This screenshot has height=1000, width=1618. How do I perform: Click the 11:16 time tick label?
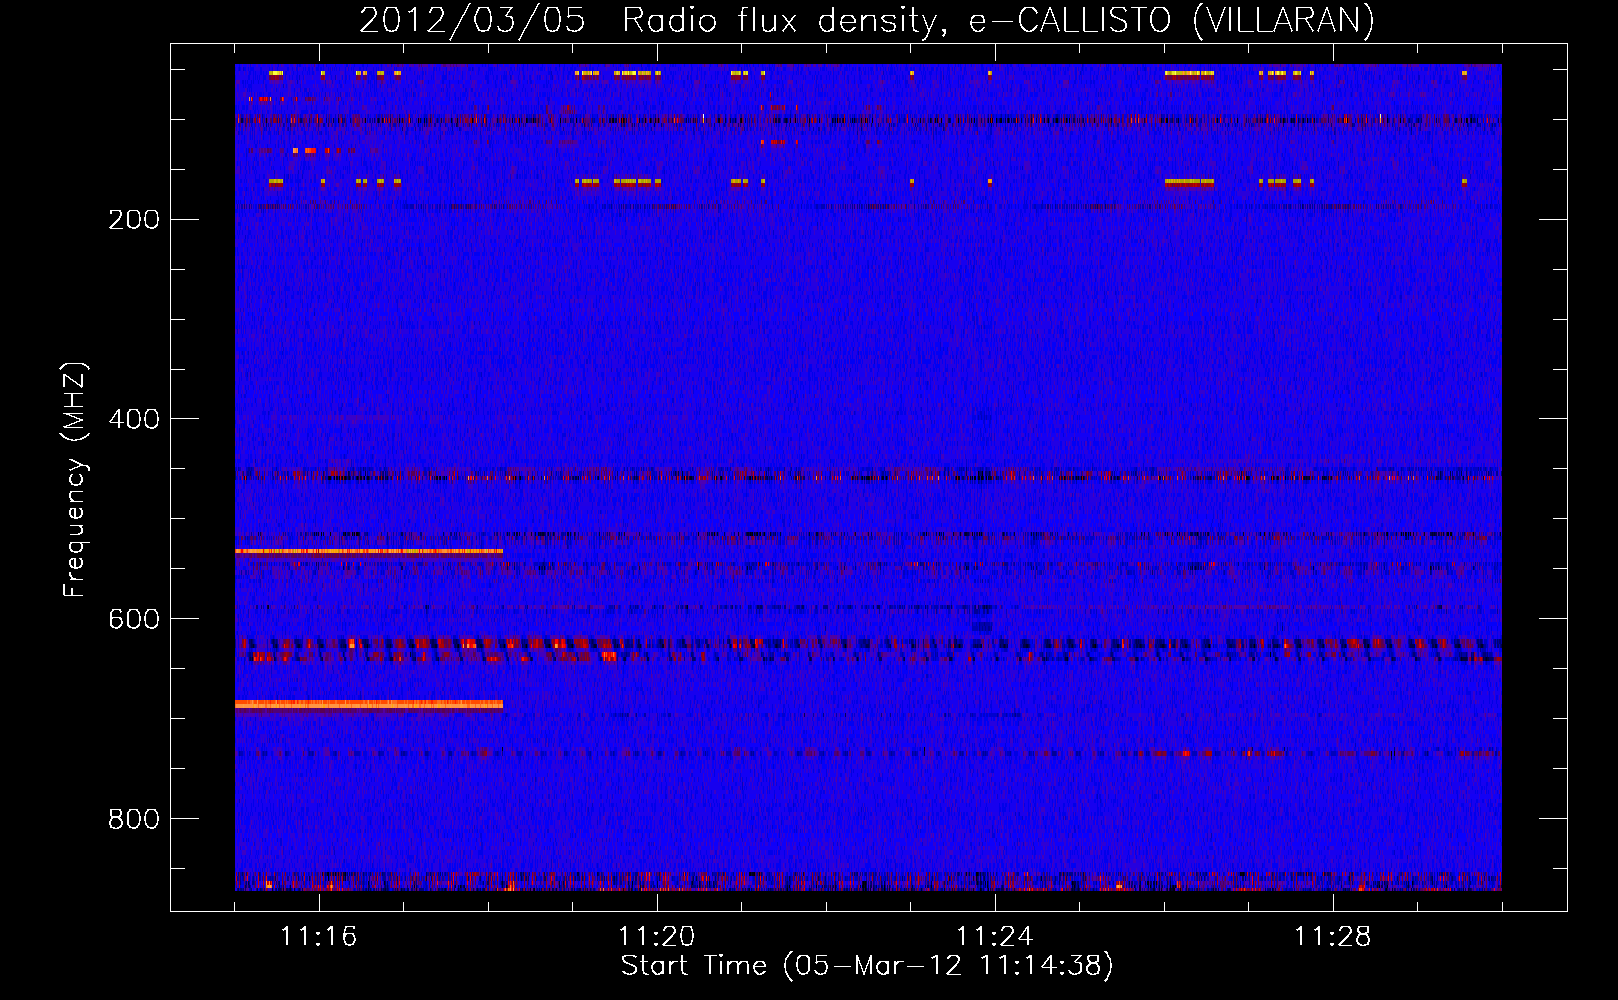[x=319, y=937]
